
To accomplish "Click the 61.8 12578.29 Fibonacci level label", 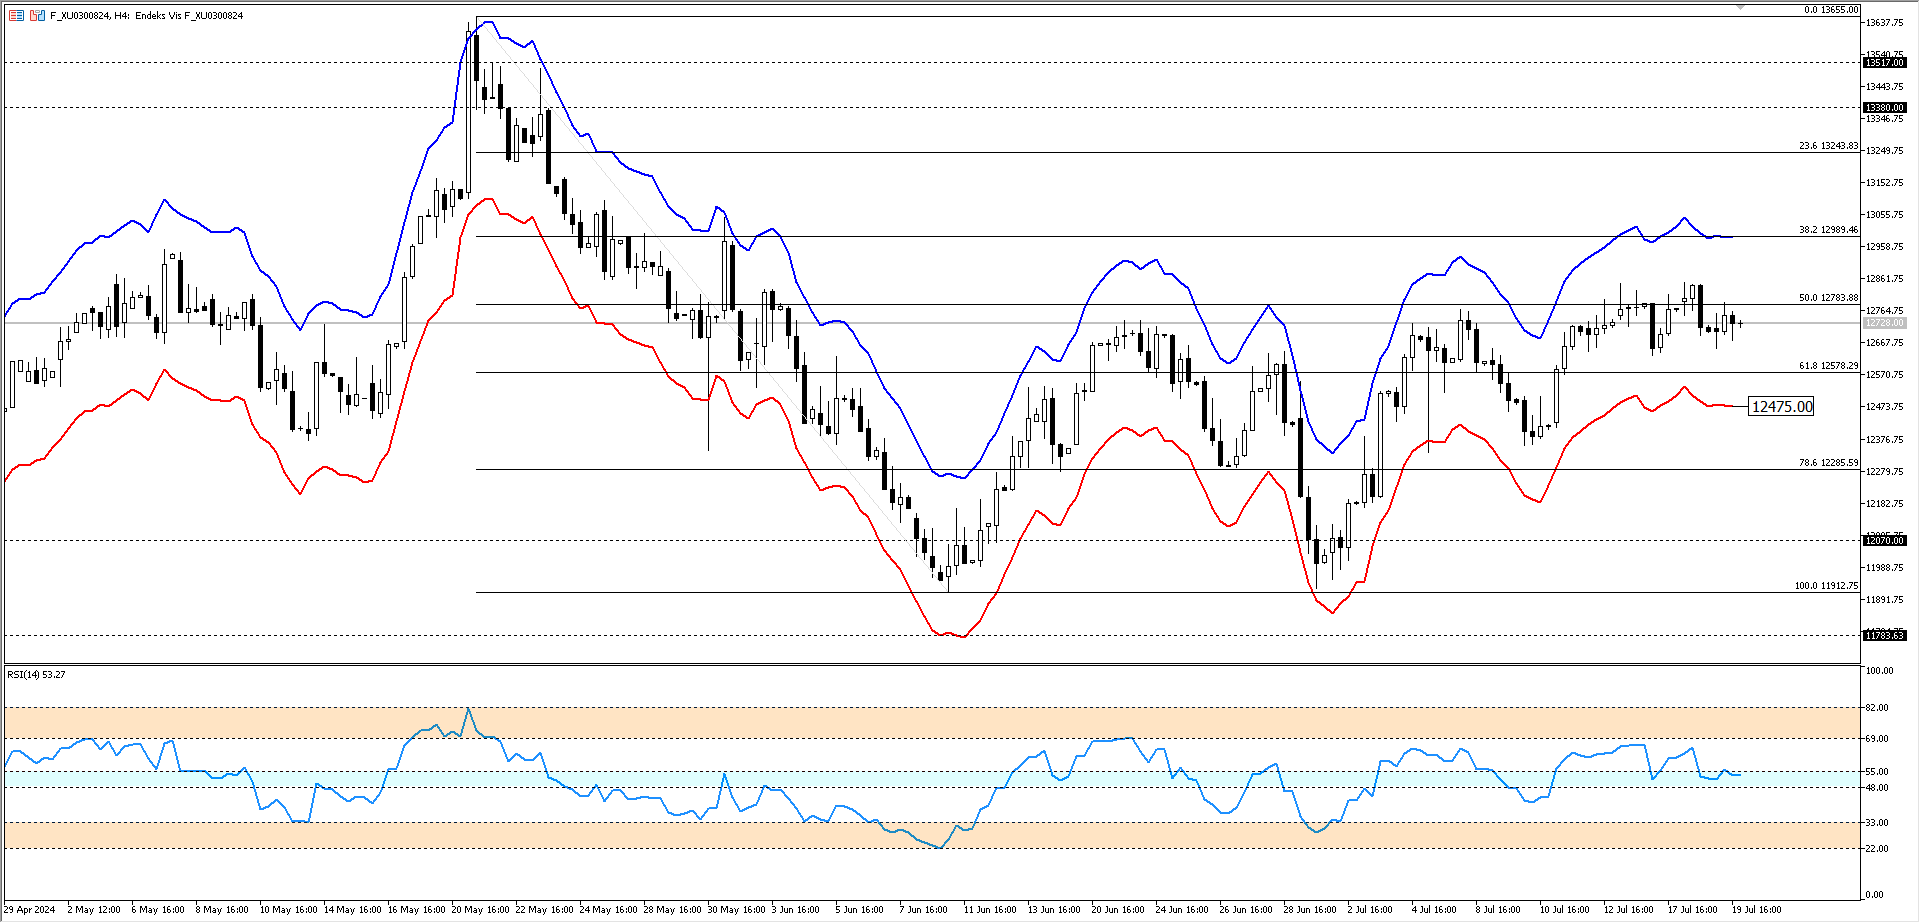I will click(x=1828, y=366).
